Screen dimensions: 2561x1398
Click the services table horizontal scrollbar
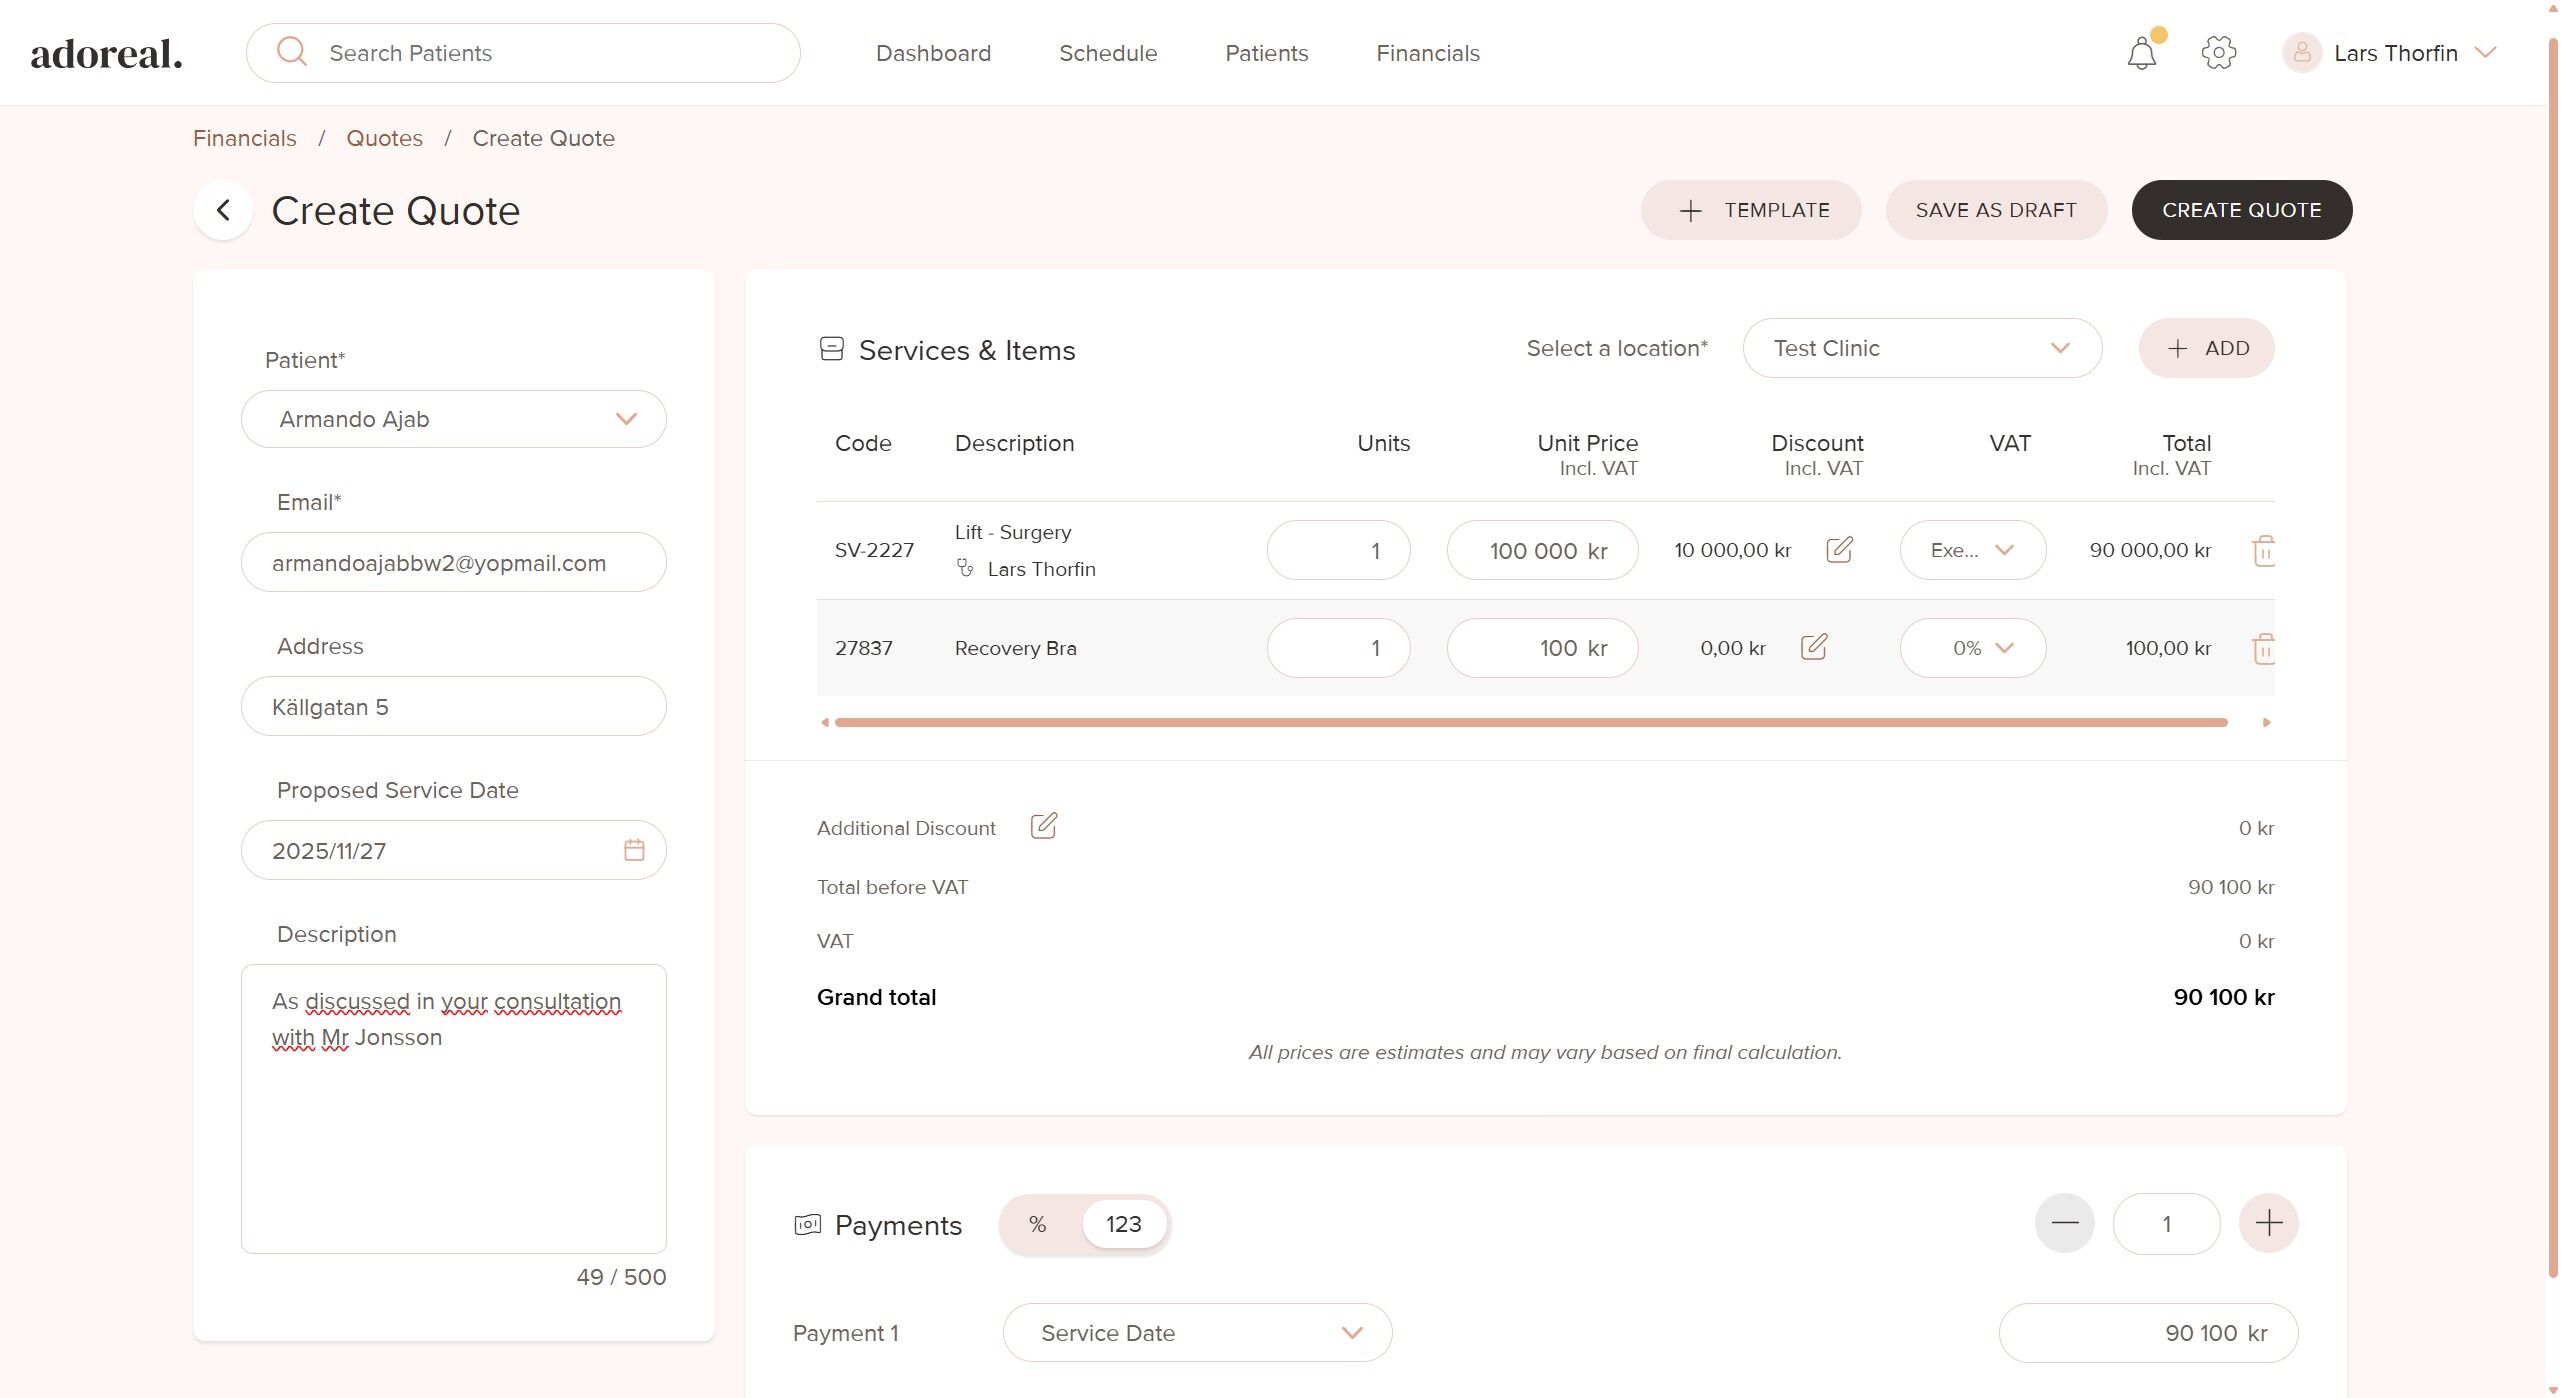[1530, 722]
